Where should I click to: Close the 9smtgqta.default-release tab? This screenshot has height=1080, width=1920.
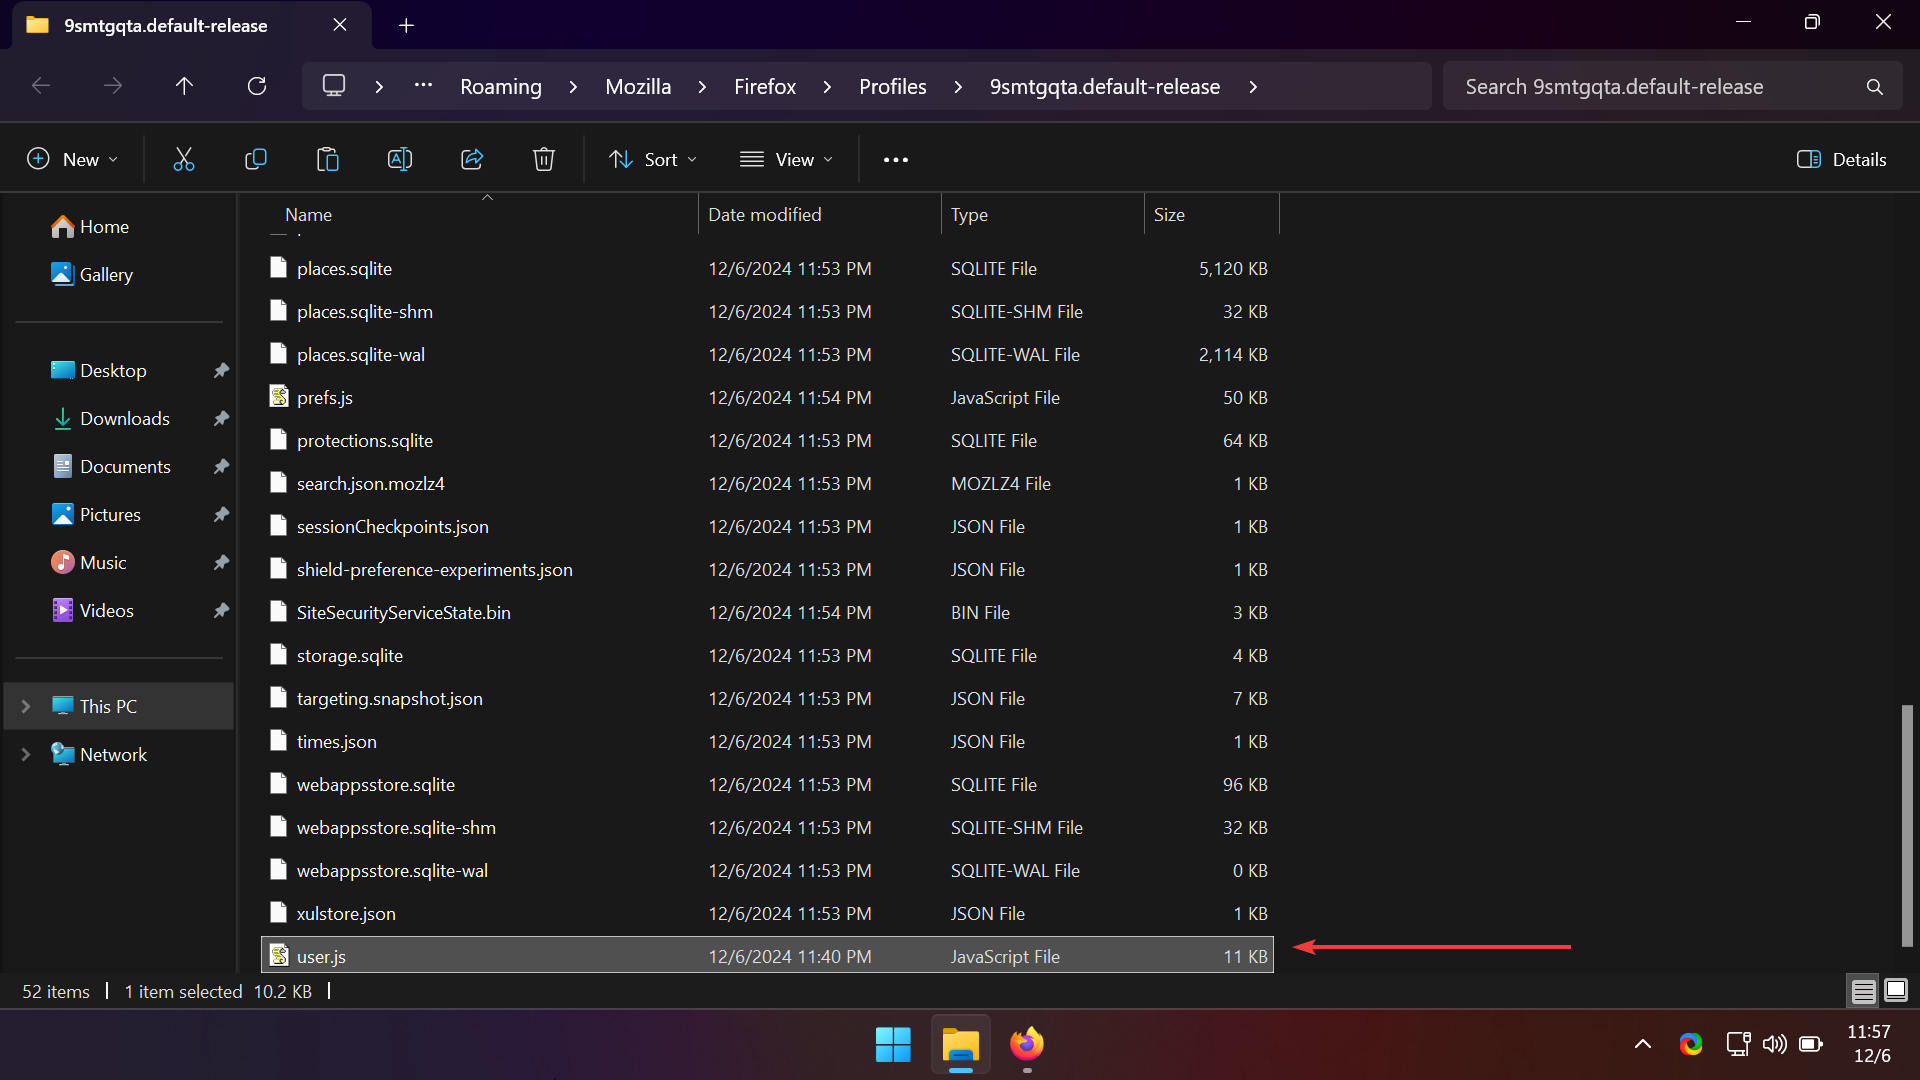pos(340,25)
